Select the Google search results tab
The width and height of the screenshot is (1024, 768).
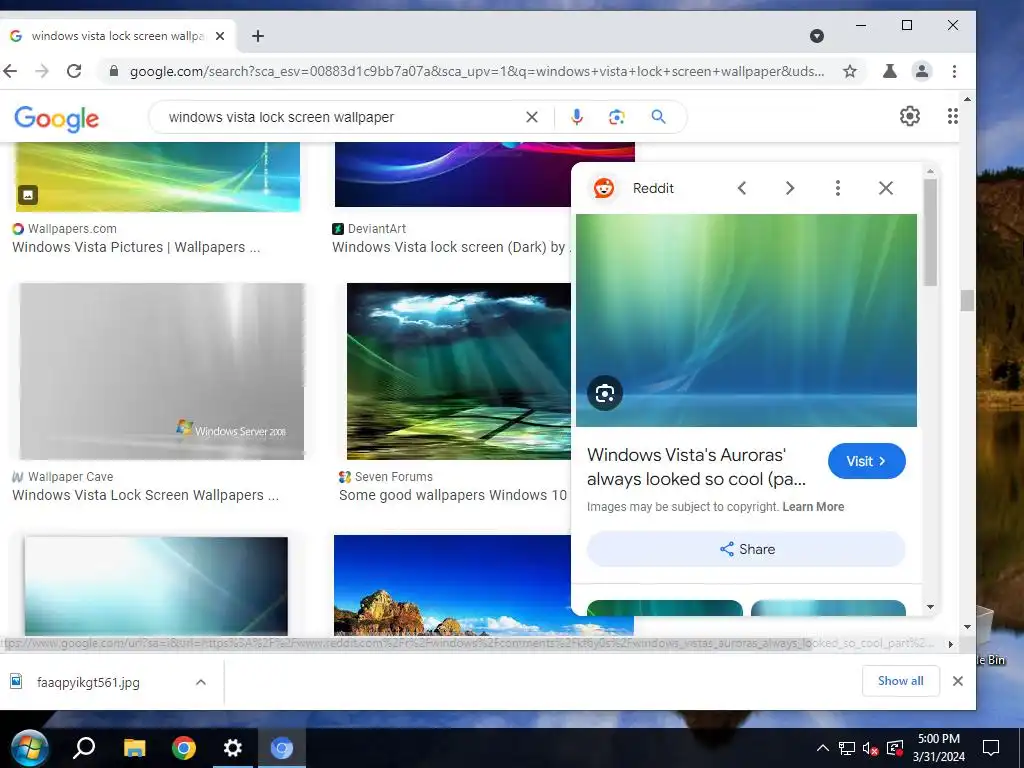[x=118, y=36]
